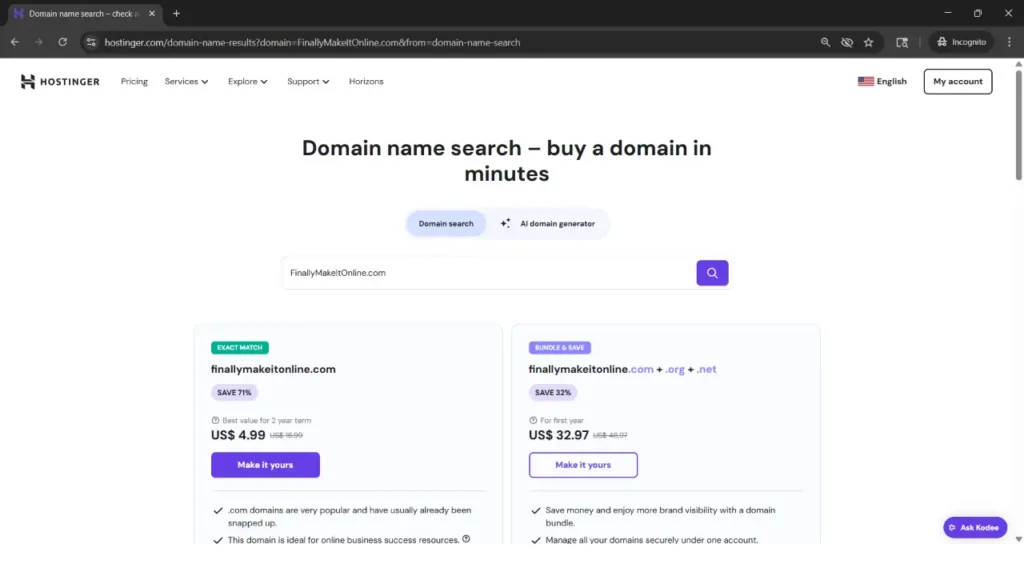Open the Horizons menu item
Viewport: 1024px width, 576px height.
point(366,82)
